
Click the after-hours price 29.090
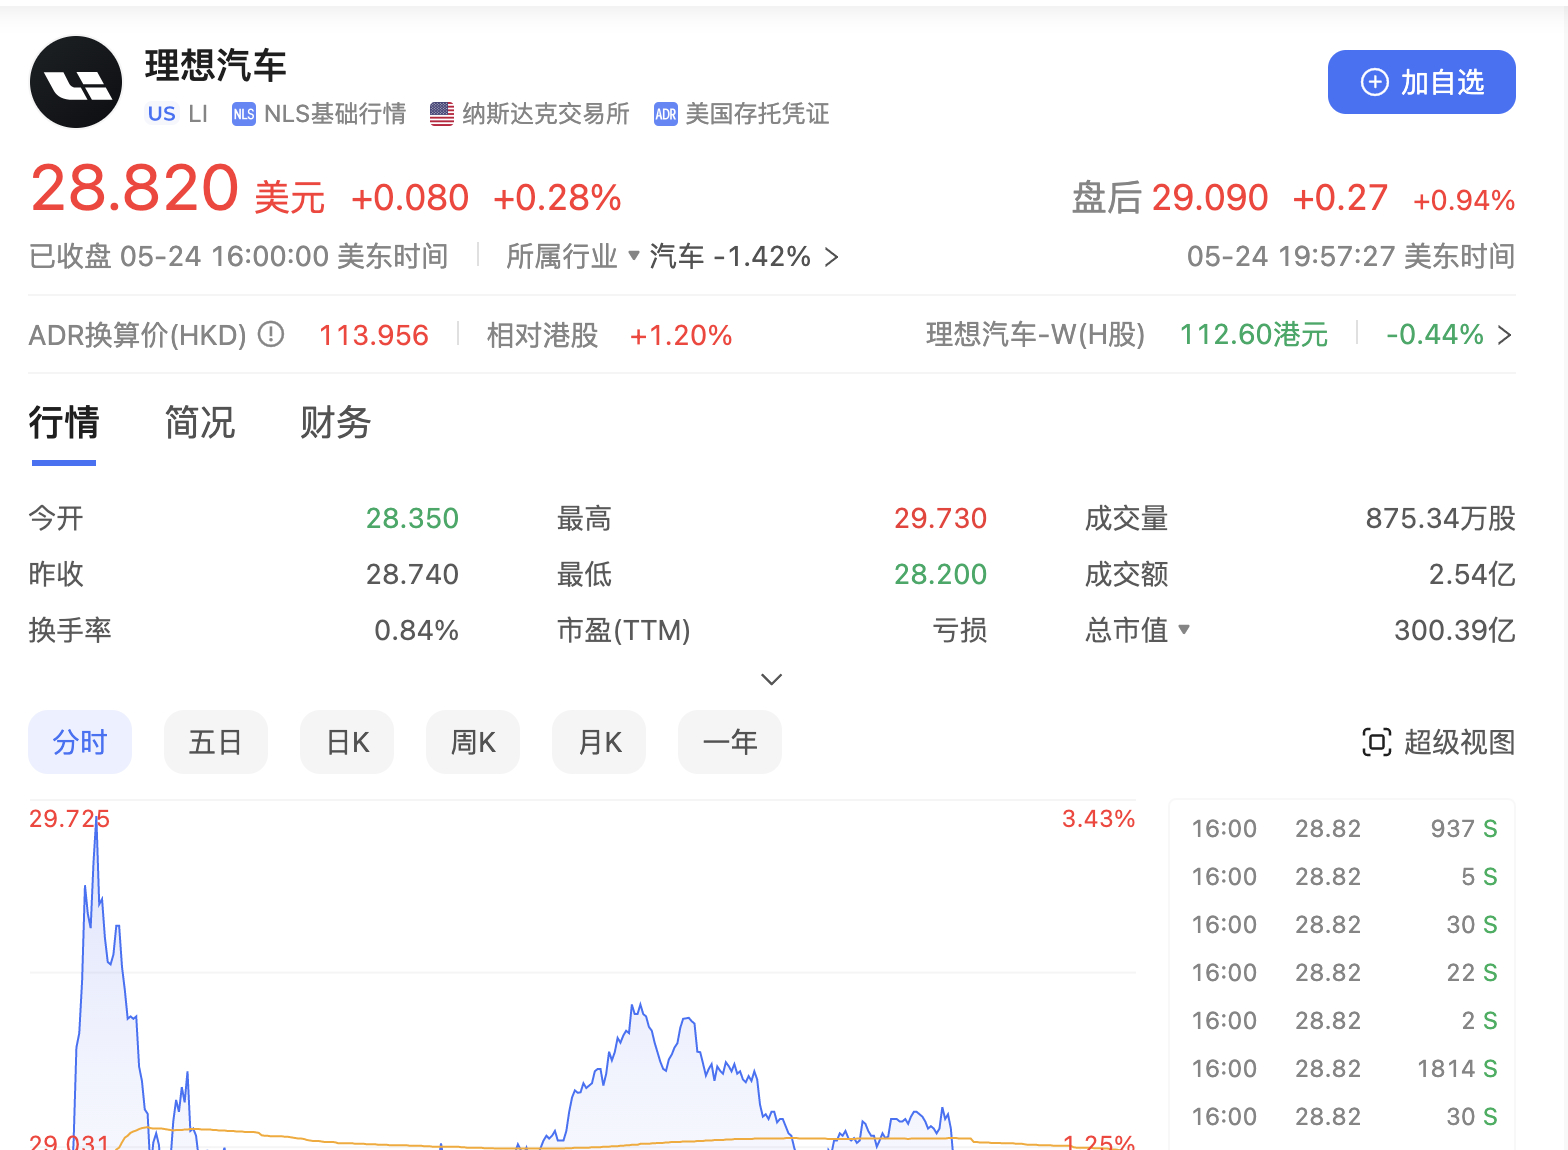tap(1210, 198)
